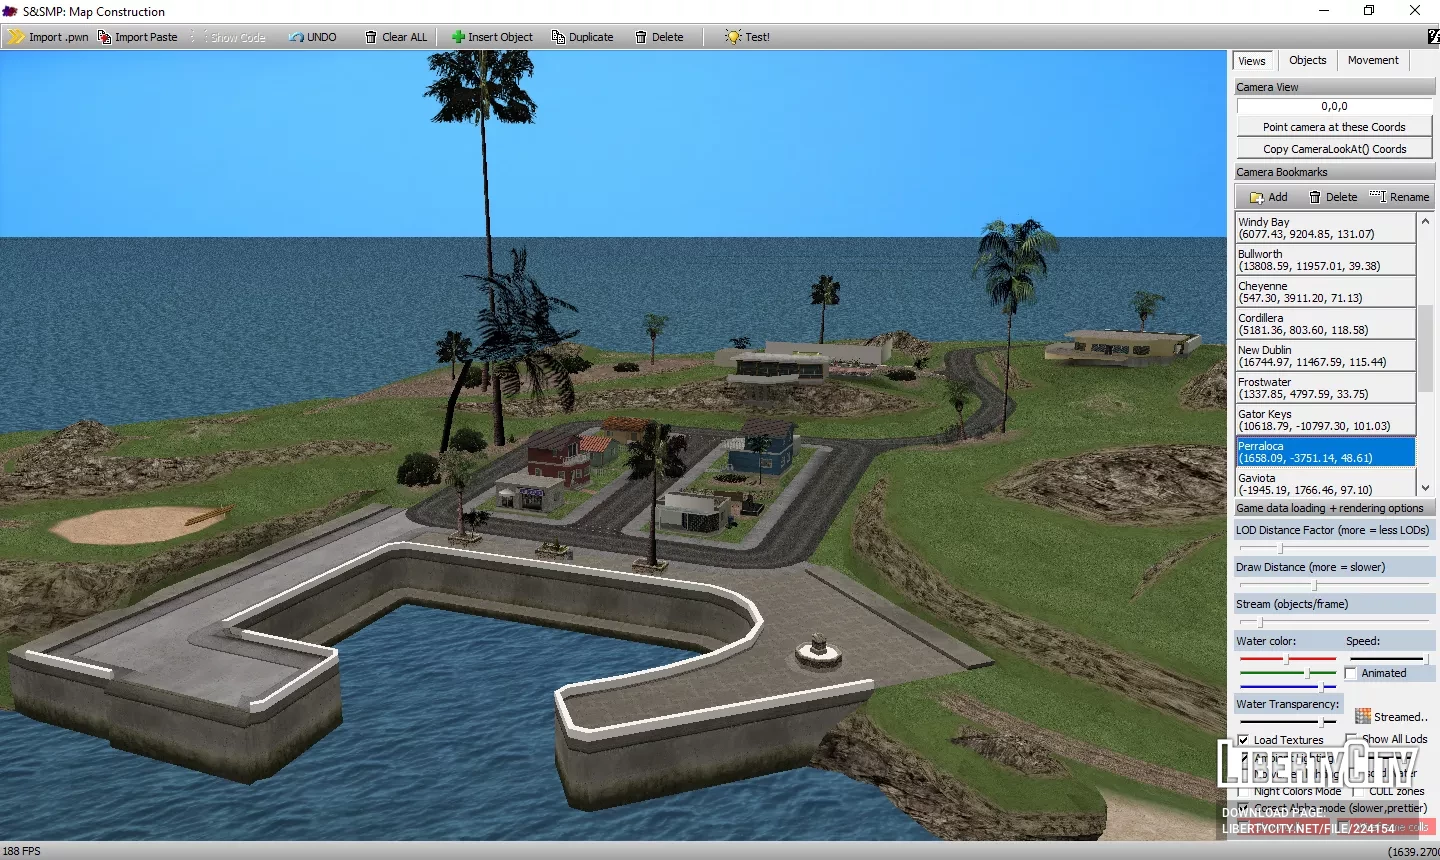The height and width of the screenshot is (860, 1440).
Task: Switch to the Views tab
Action: [x=1252, y=61]
